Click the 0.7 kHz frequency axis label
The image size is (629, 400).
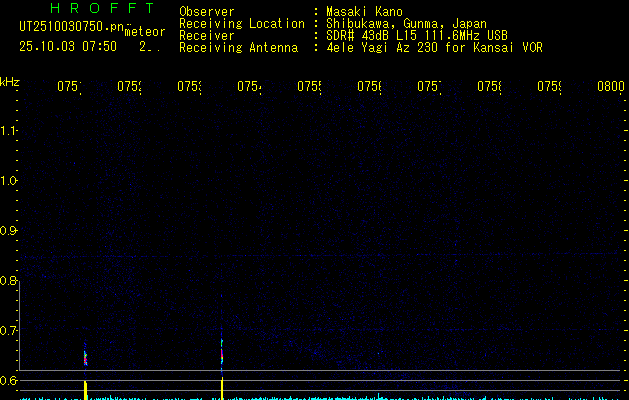[x=10, y=331]
